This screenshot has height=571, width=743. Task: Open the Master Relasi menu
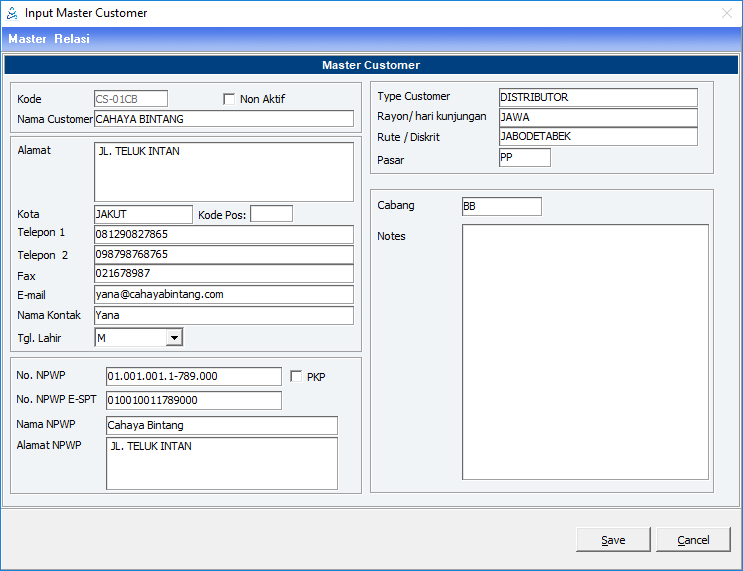coord(49,39)
